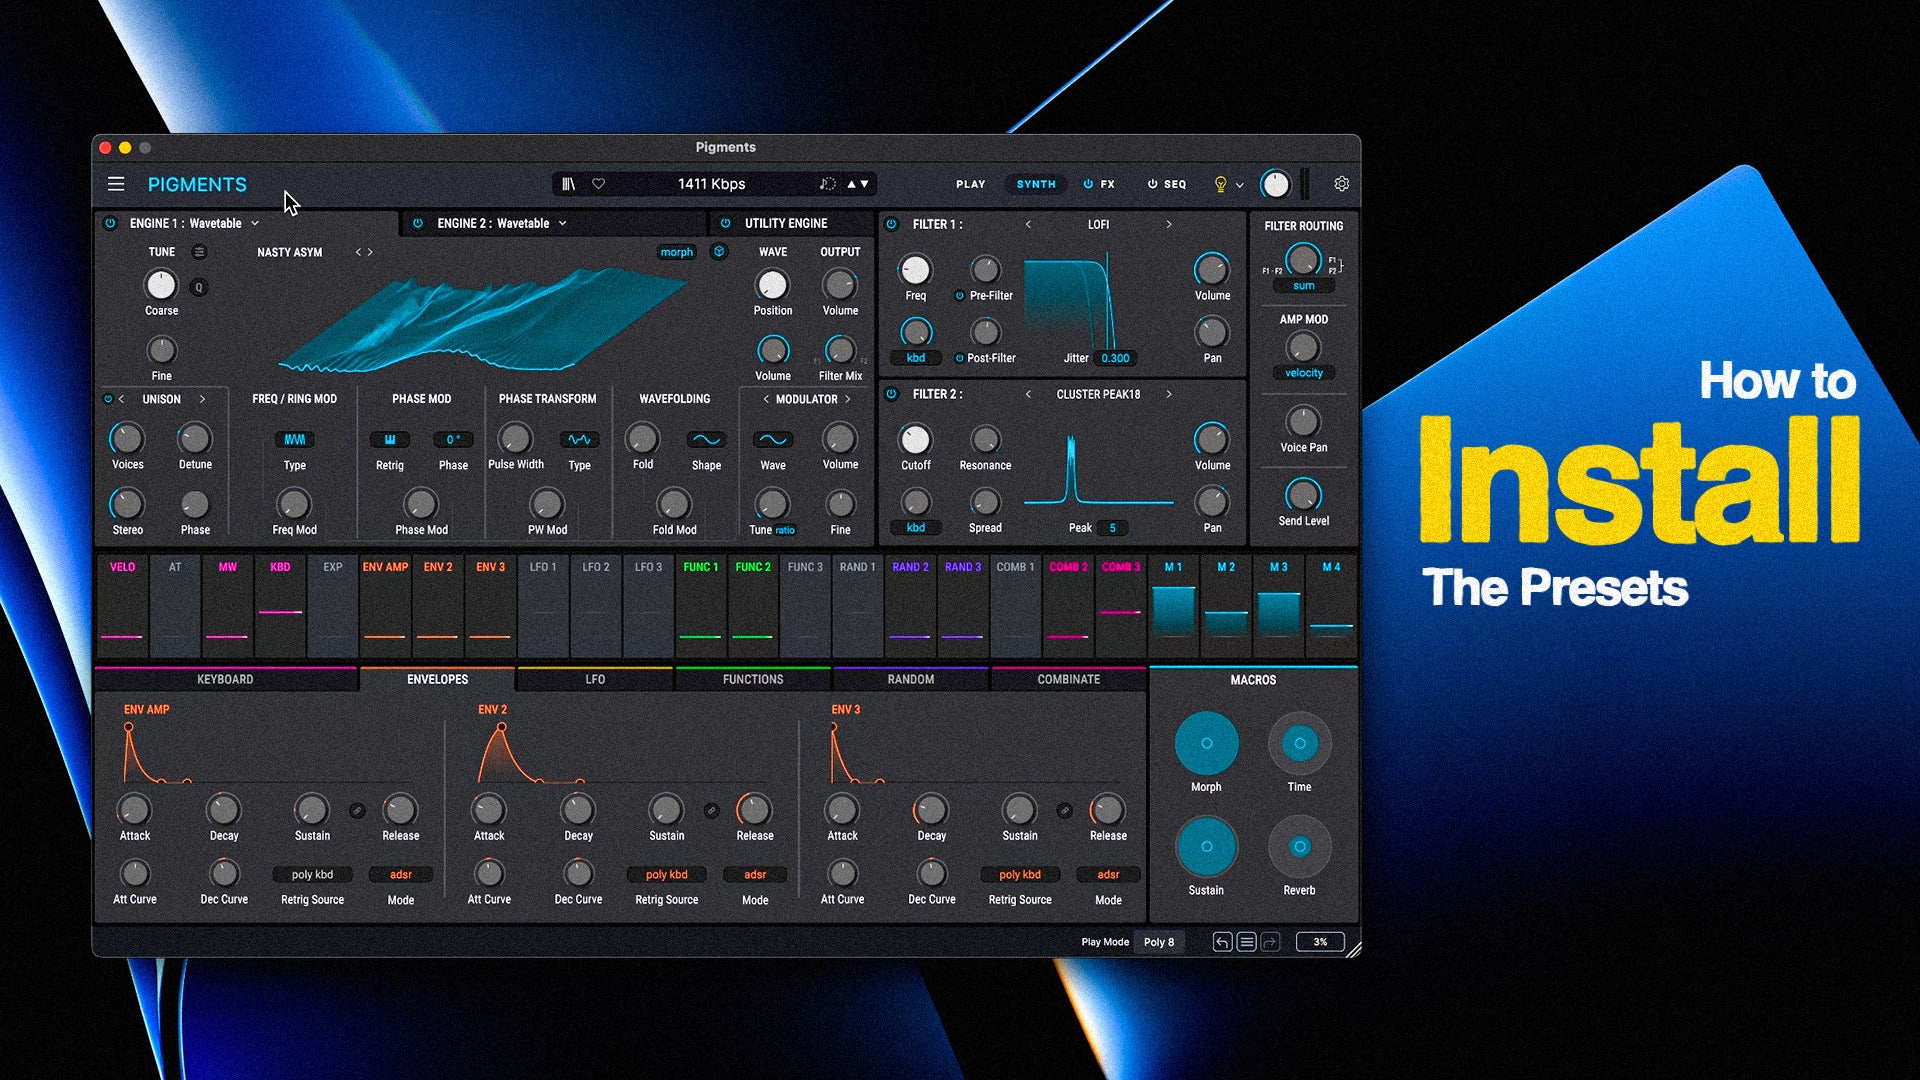Viewport: 1920px width, 1080px height.
Task: Open ENV AMP adsr mode dropdown
Action: (400, 874)
